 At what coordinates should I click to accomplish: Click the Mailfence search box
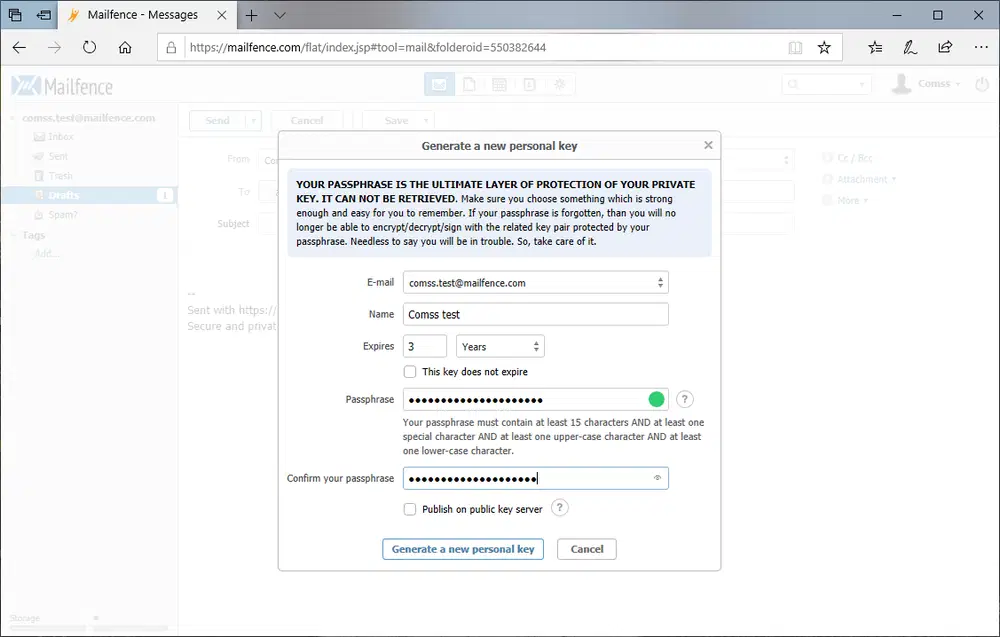pos(827,84)
